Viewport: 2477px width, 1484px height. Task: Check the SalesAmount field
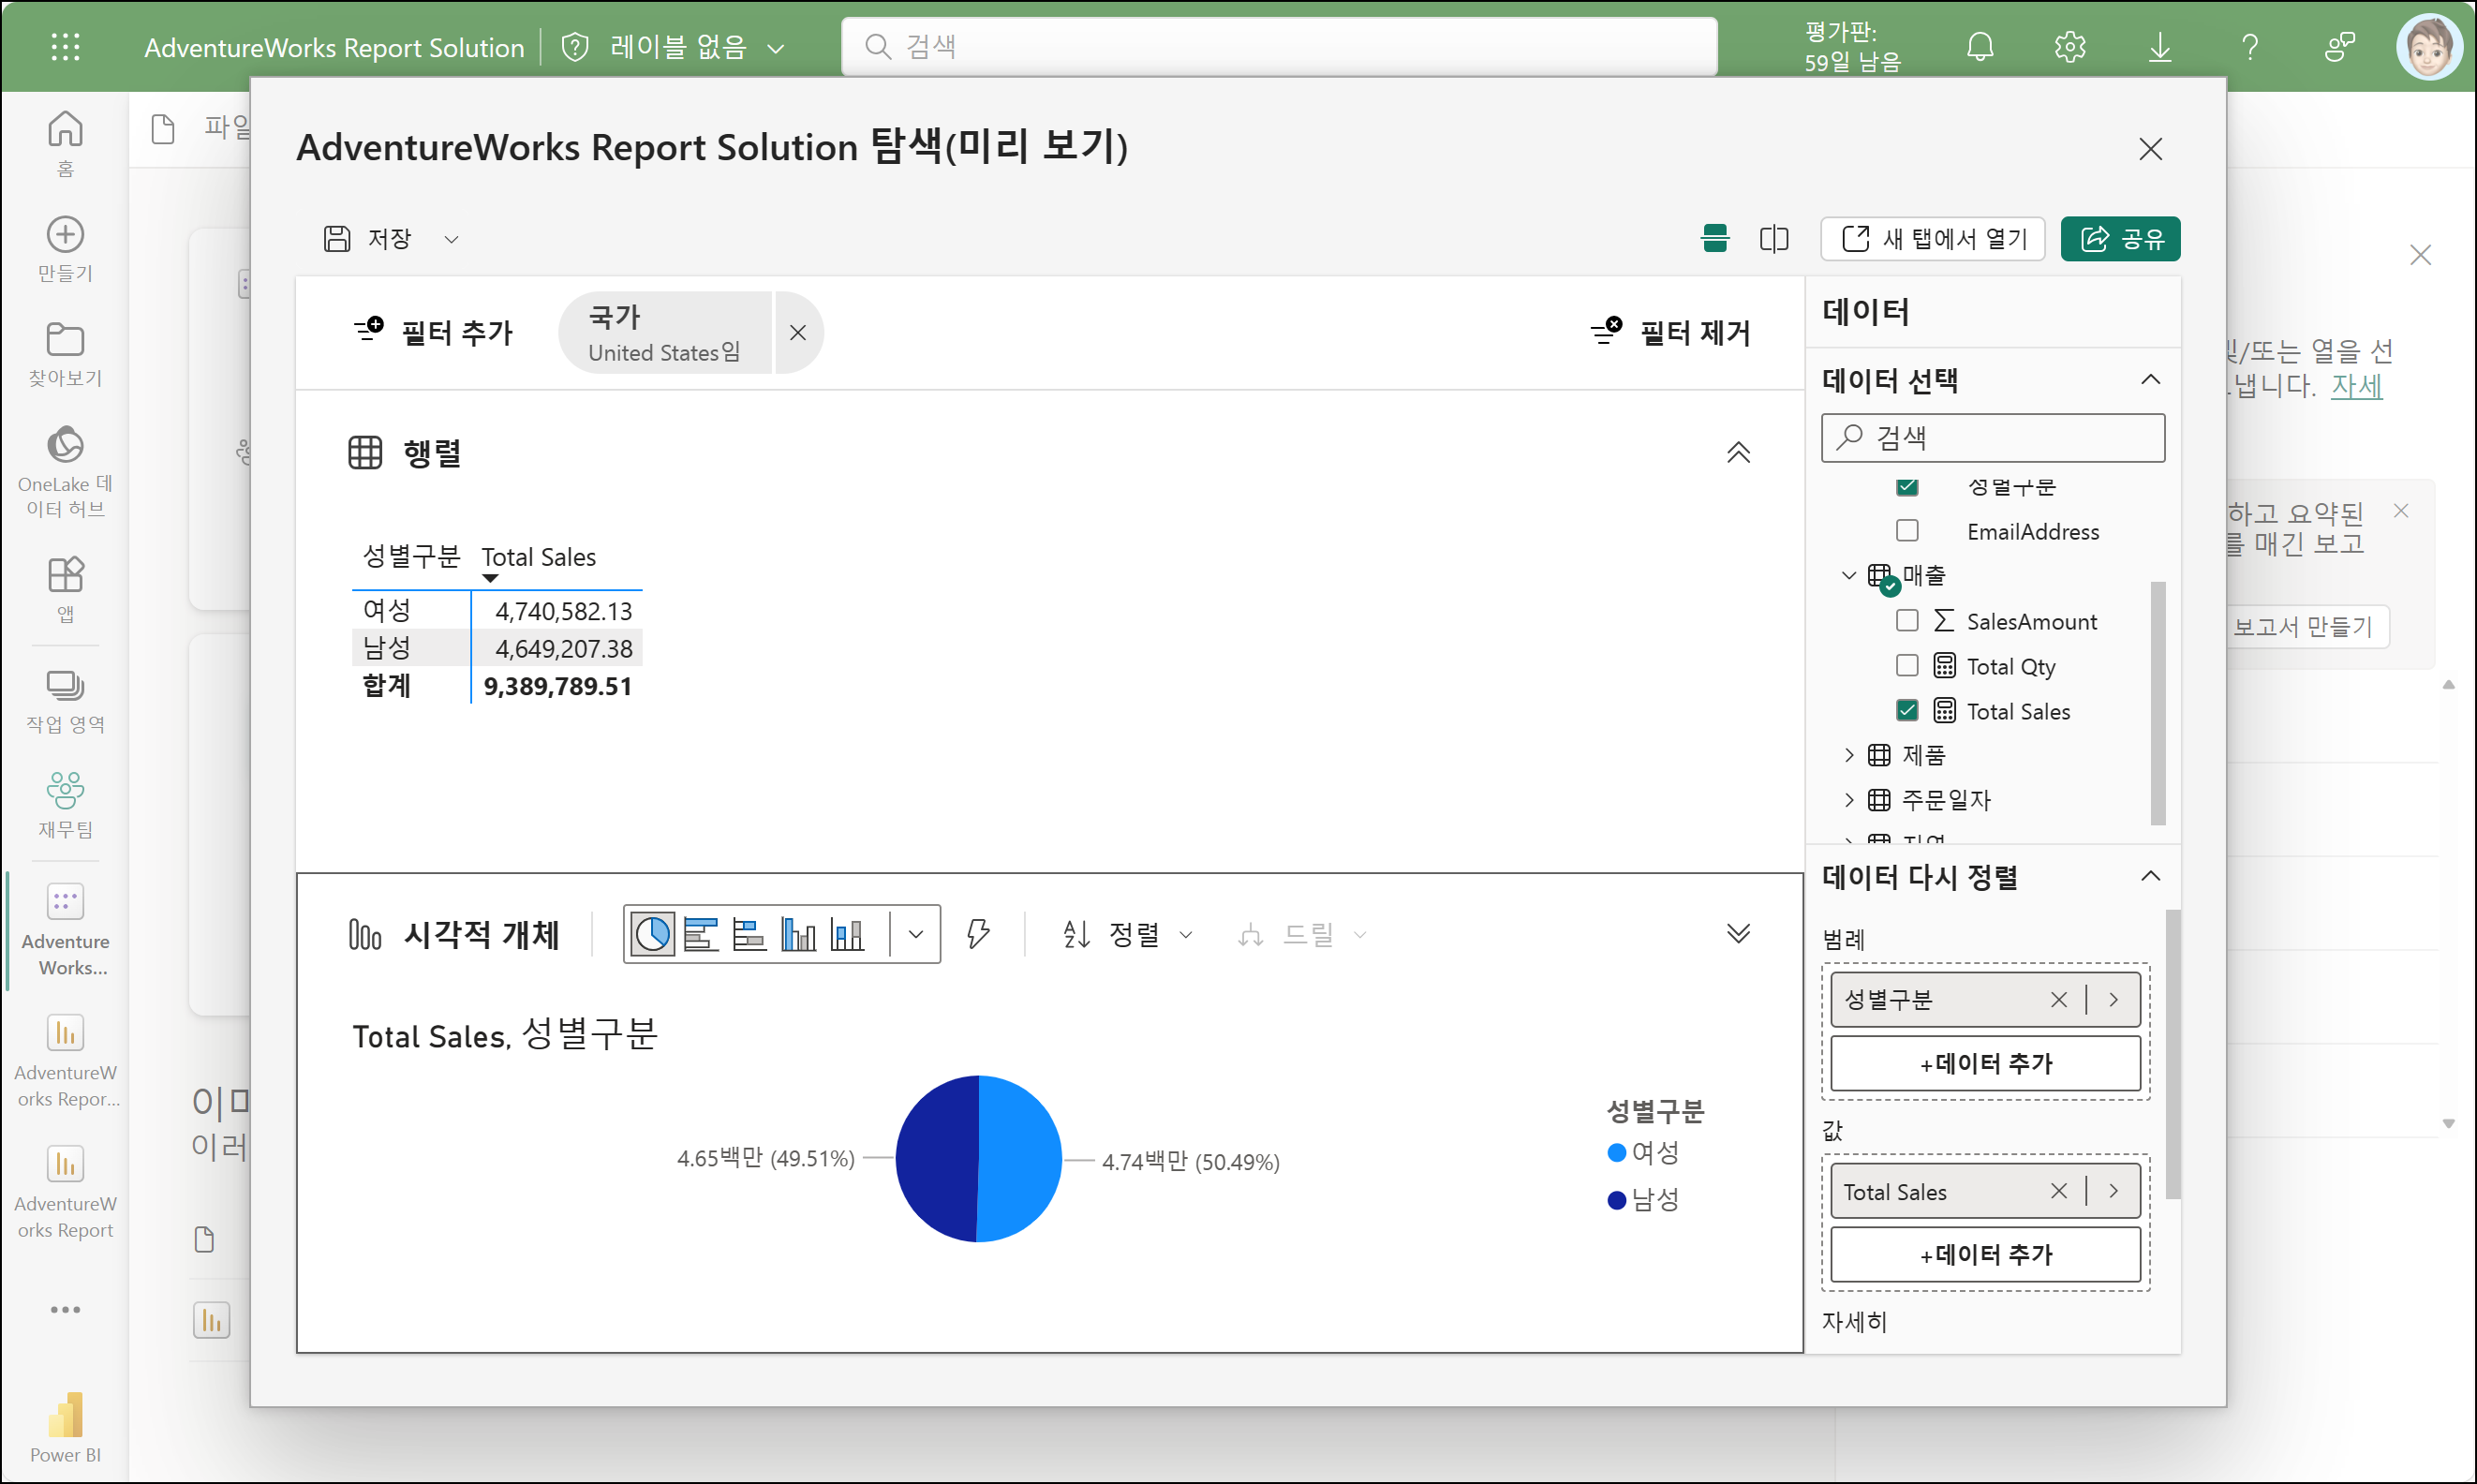tap(1907, 621)
